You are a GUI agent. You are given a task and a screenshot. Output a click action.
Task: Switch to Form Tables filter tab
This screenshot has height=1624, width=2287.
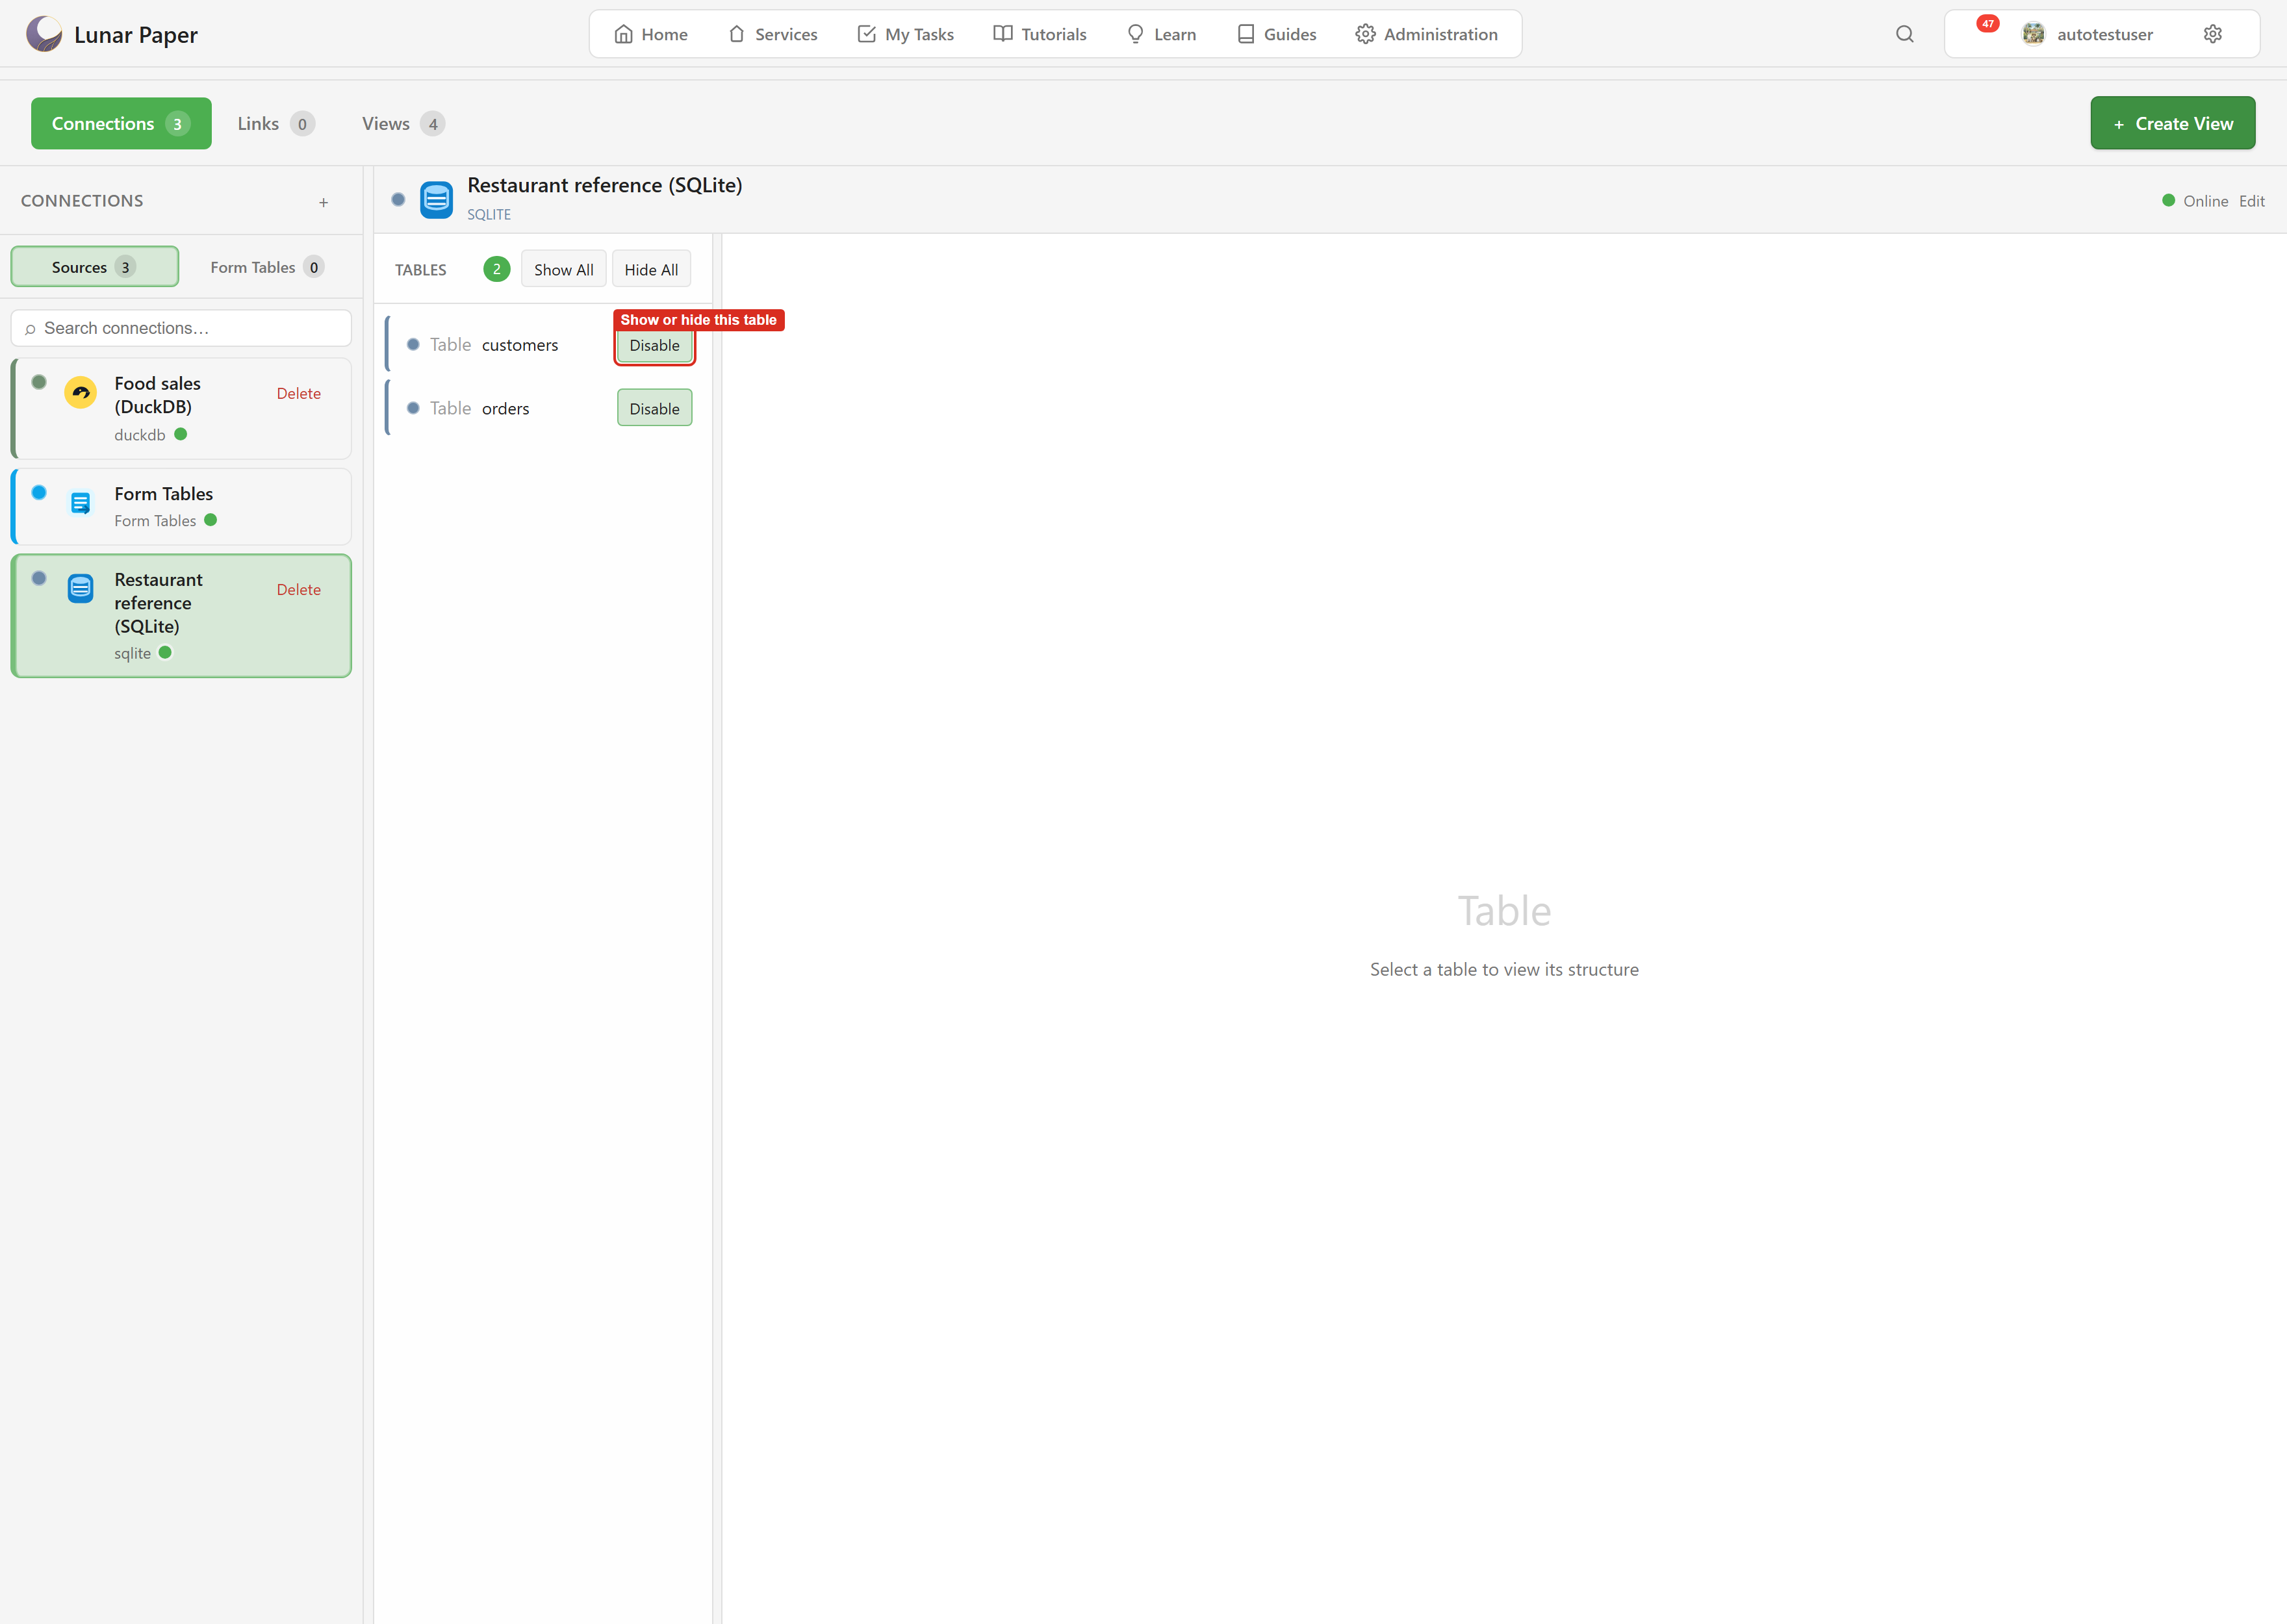266,267
